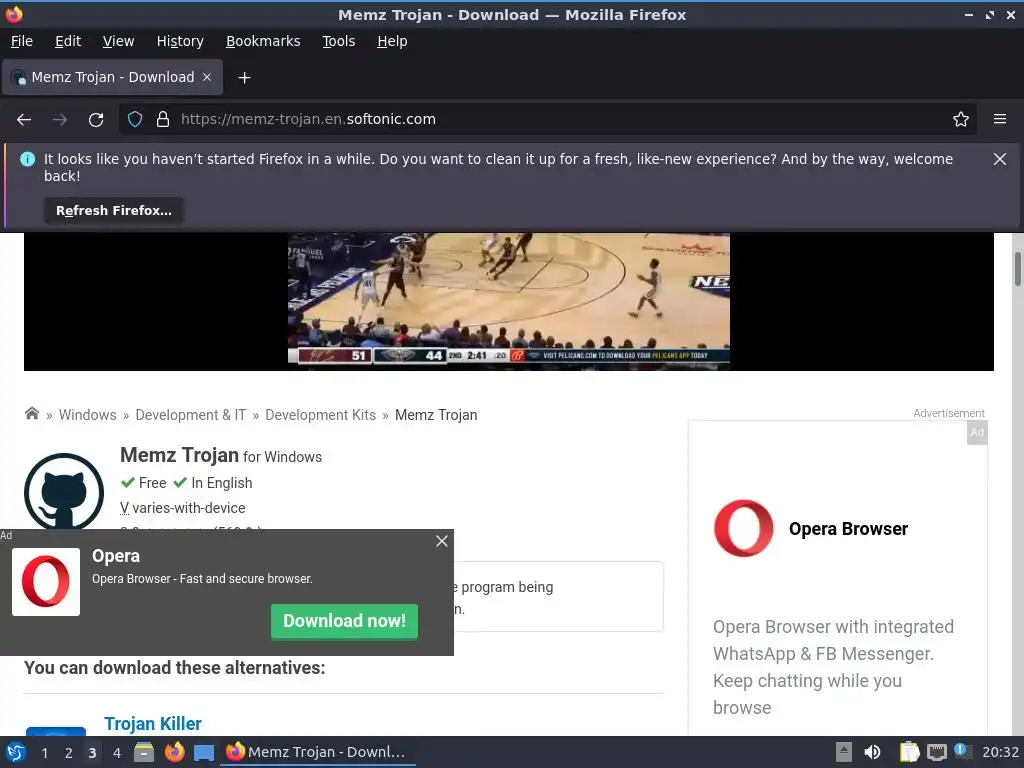Launch Firefox from taskbar quick launch
Viewport: 1024px width, 768px height.
[174, 752]
